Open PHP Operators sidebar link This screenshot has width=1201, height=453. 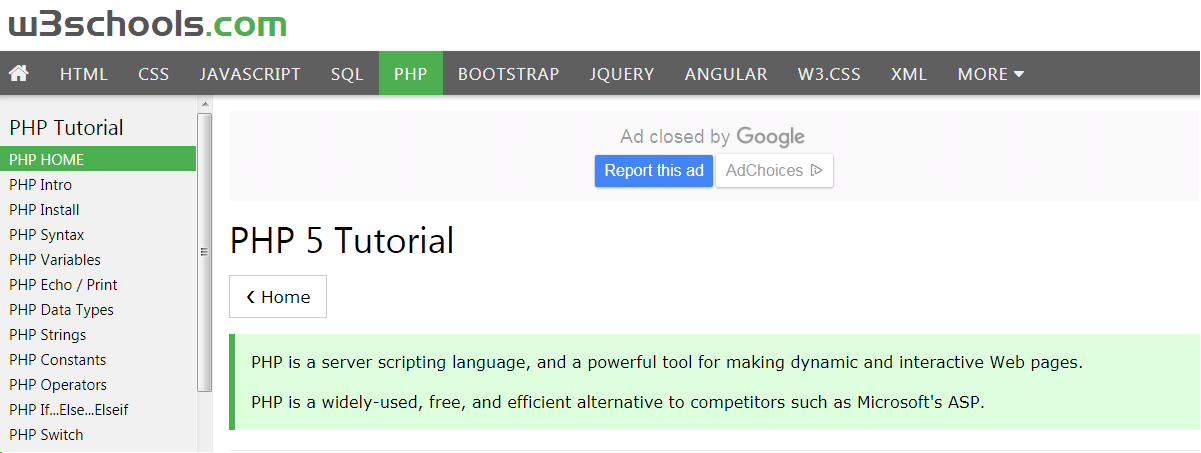pos(98,384)
